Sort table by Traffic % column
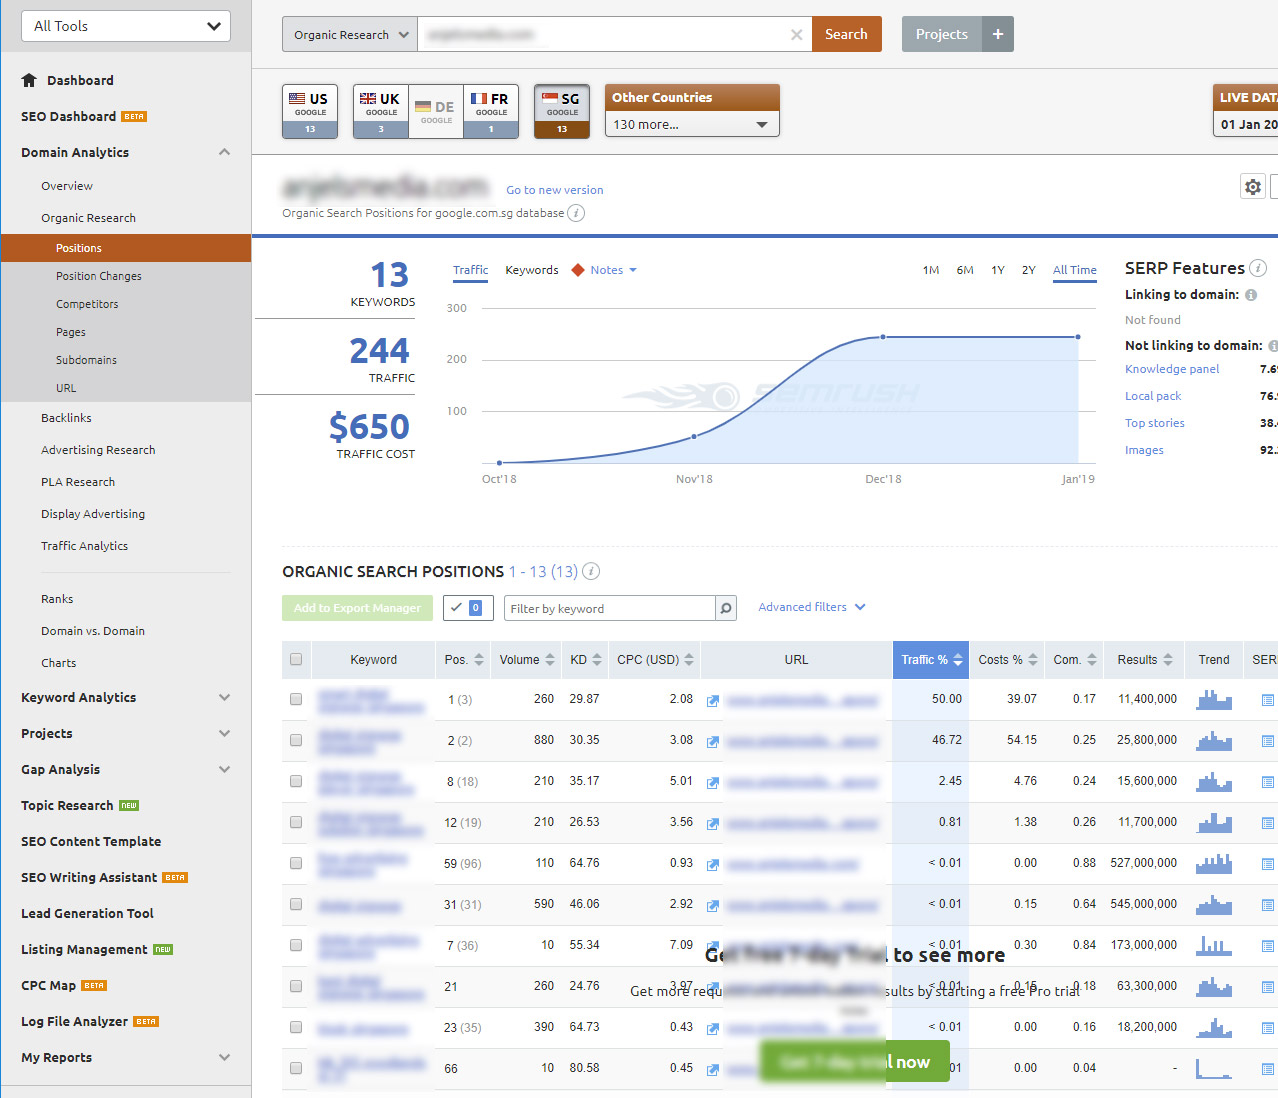The height and width of the screenshot is (1098, 1278). (x=930, y=659)
